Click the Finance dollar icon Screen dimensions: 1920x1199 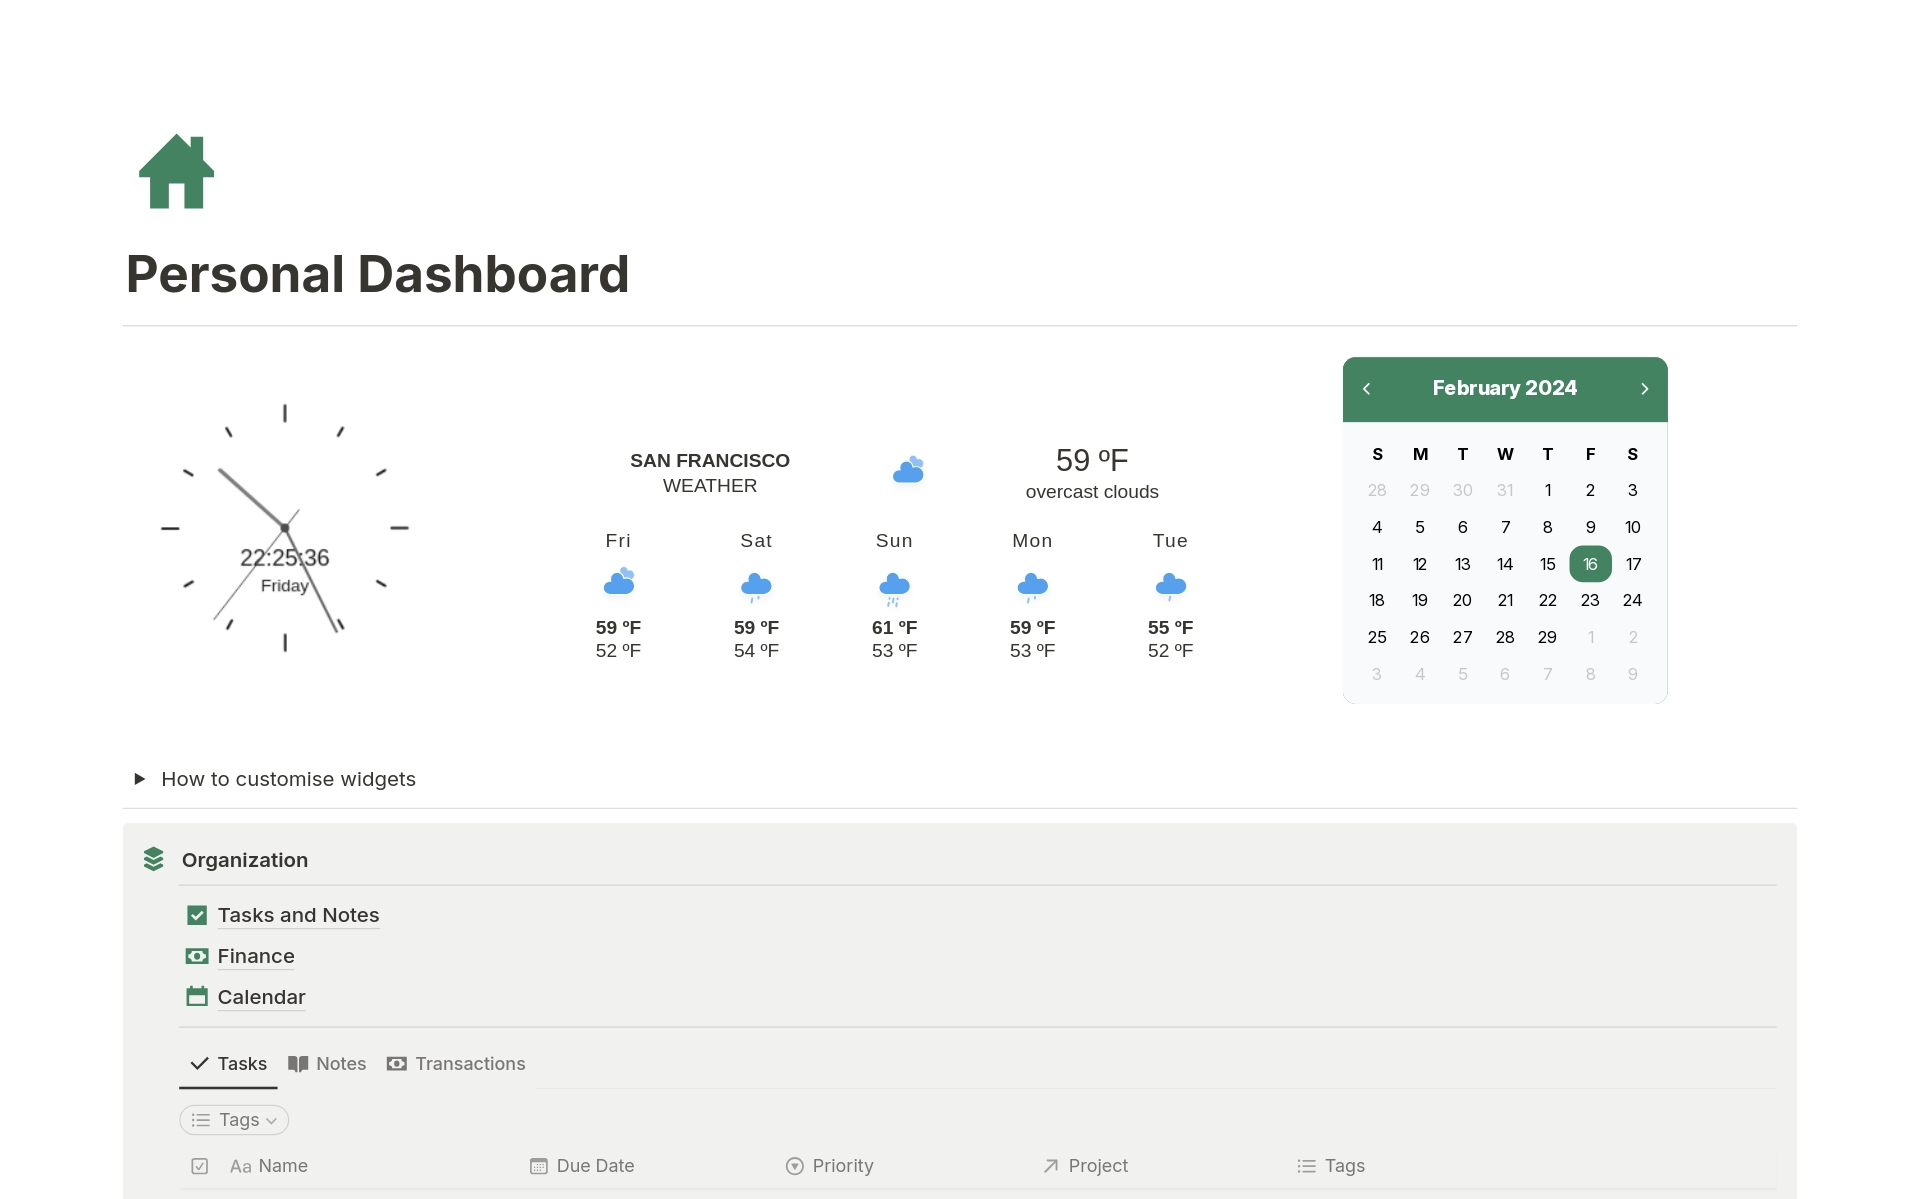tap(198, 955)
